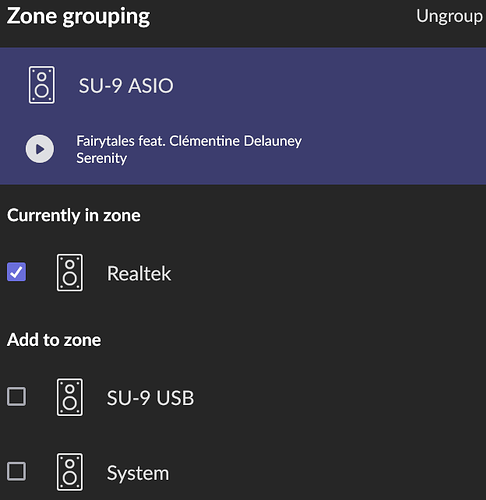The width and height of the screenshot is (486, 500).
Task: Click the empty area beside Realtek row
Action: (327, 273)
